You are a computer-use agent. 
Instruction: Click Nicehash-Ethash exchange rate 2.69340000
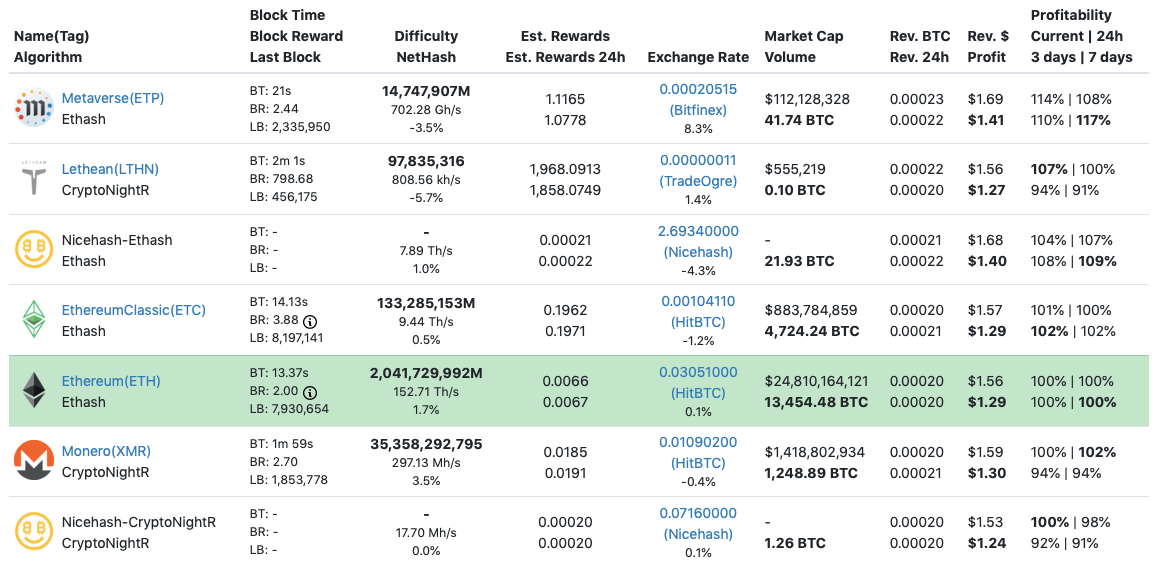tap(698, 231)
